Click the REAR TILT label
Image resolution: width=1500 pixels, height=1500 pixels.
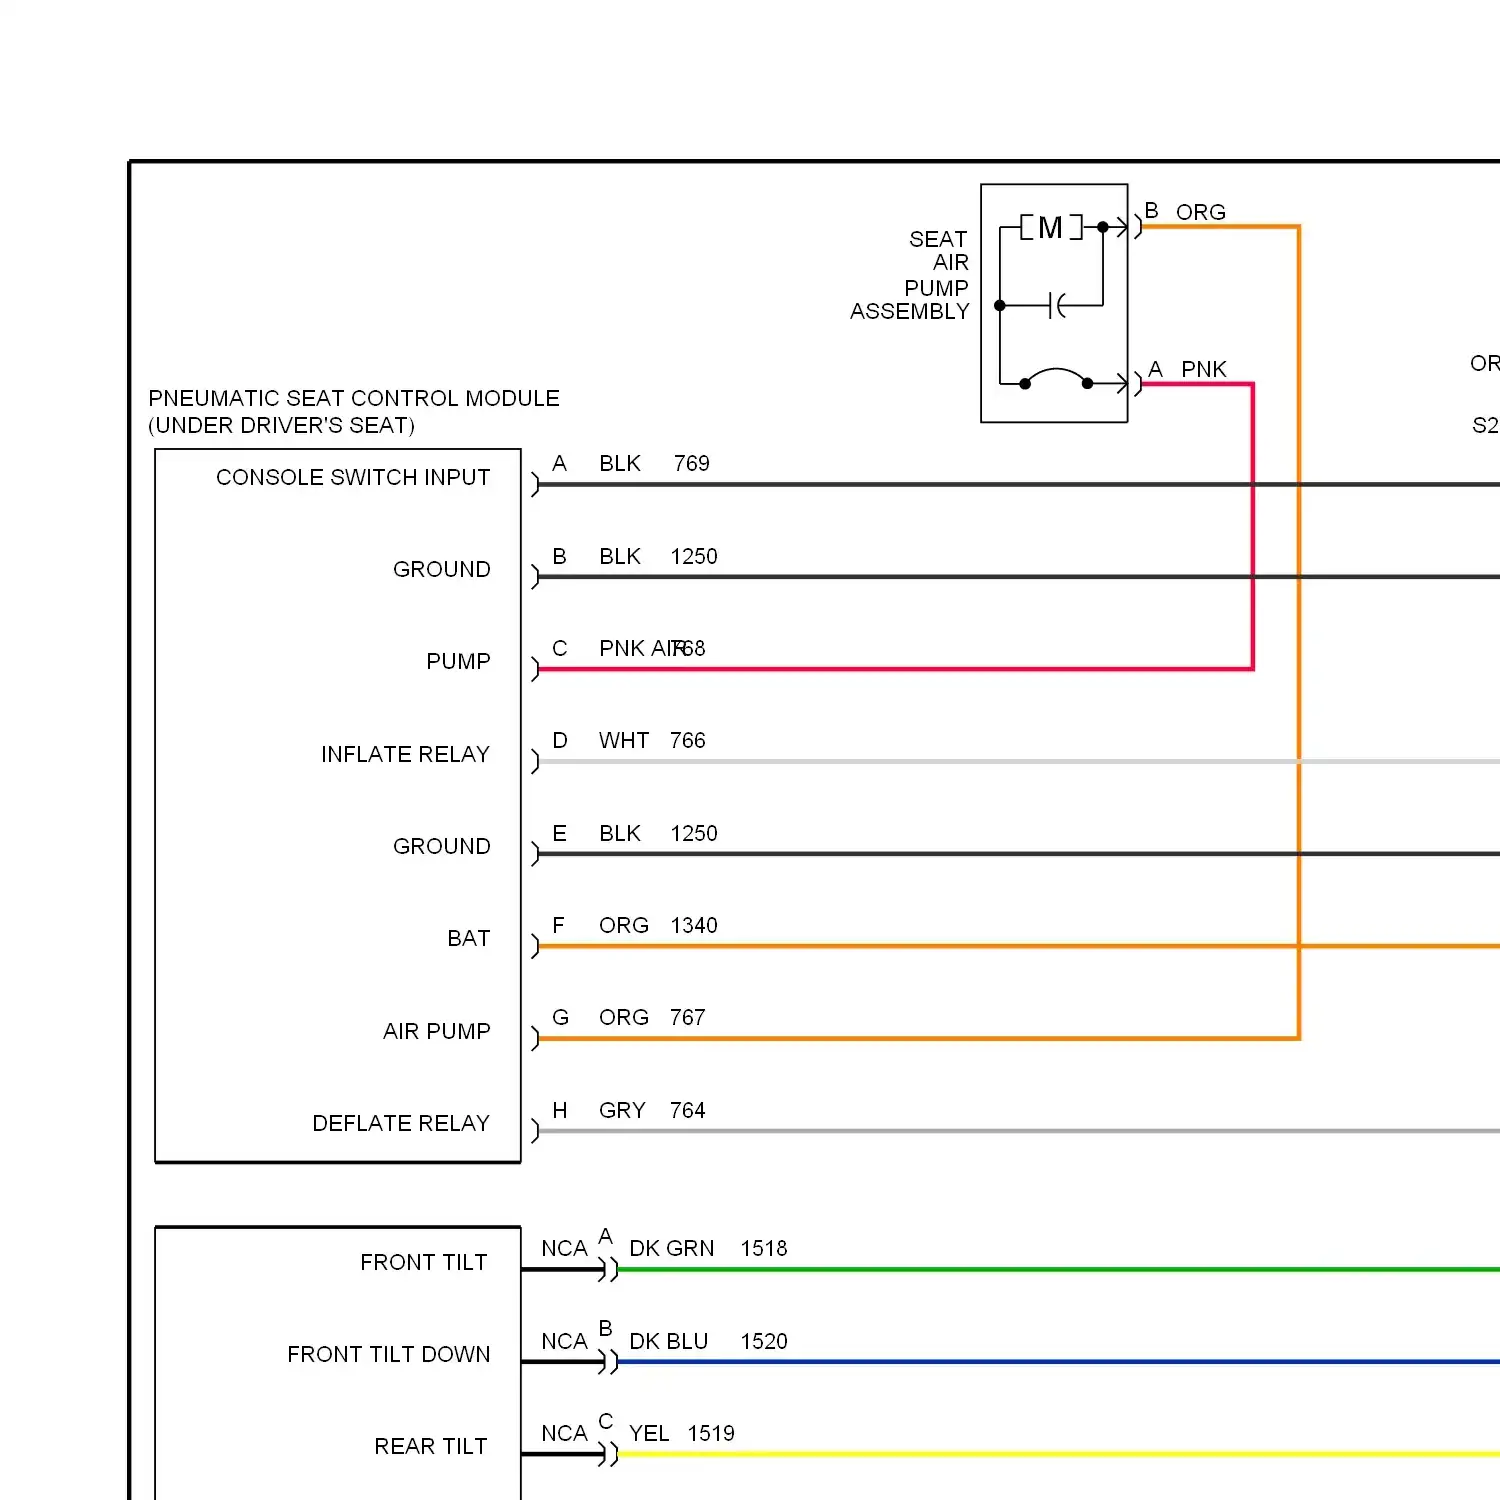(431, 1446)
